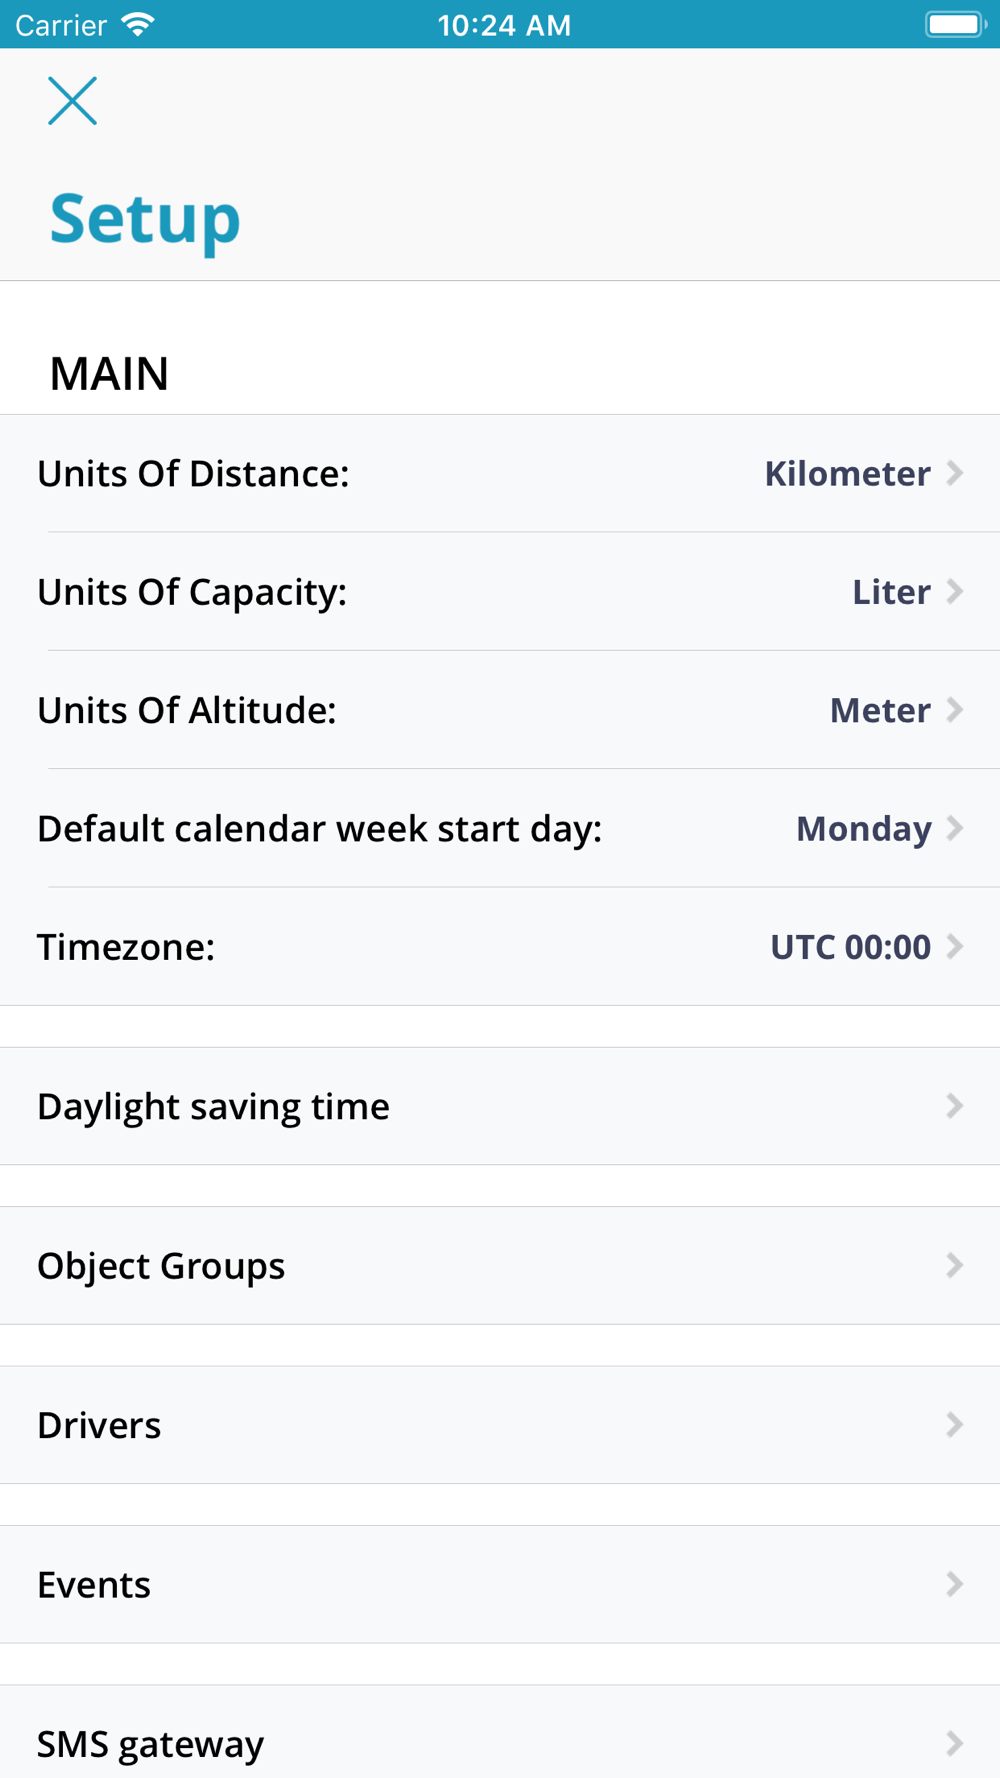Open the SMS gateway settings
The width and height of the screenshot is (1000, 1778).
point(151,1744)
